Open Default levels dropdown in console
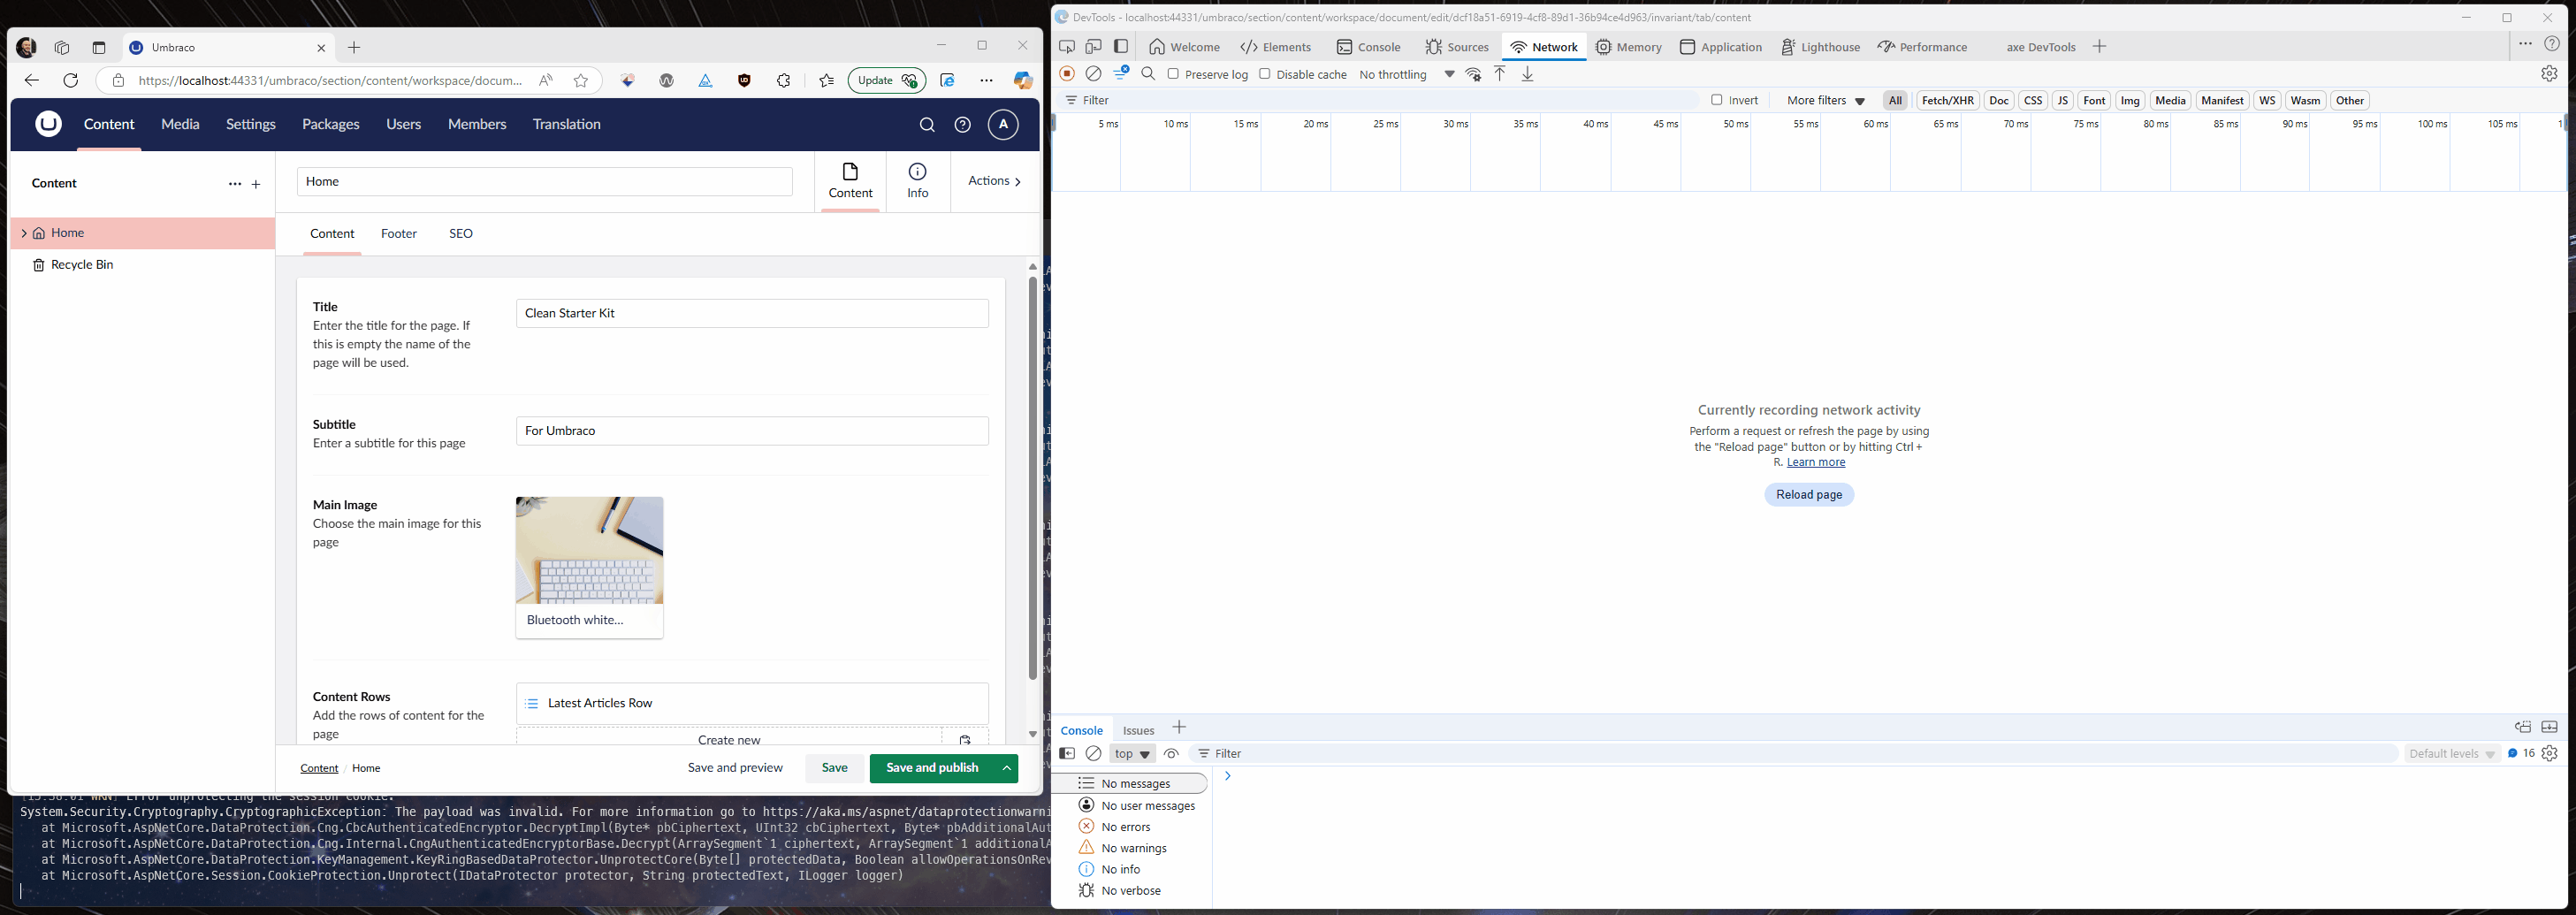2576x915 pixels. point(2452,754)
